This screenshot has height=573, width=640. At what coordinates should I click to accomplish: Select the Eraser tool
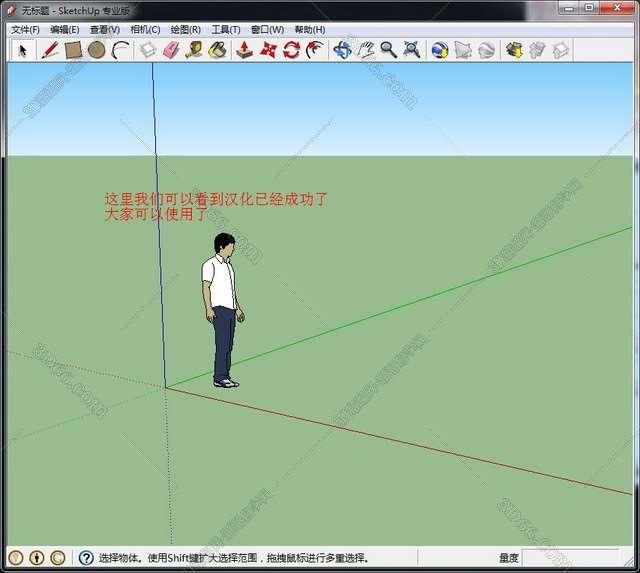170,50
